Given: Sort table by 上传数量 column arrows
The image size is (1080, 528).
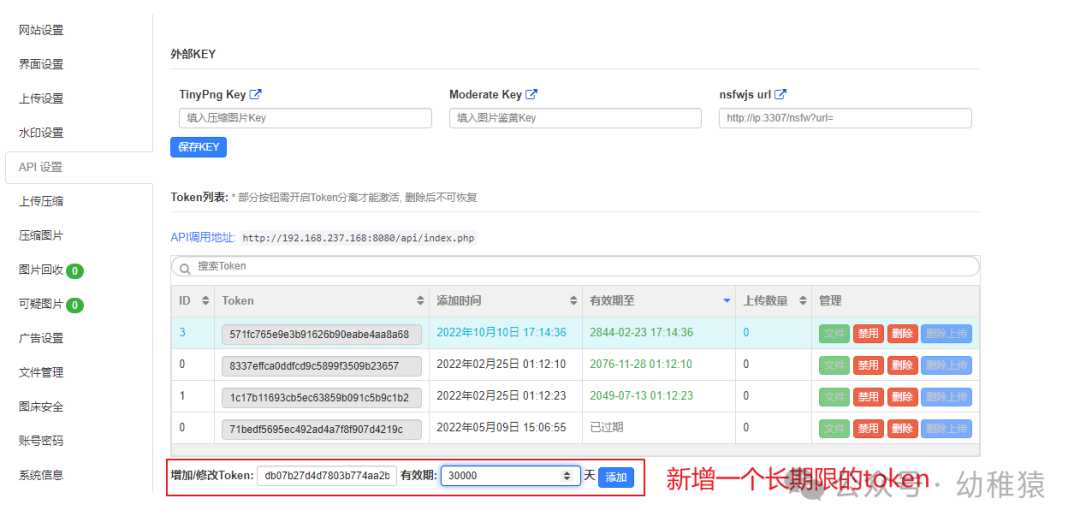Looking at the screenshot, I should click(x=802, y=301).
